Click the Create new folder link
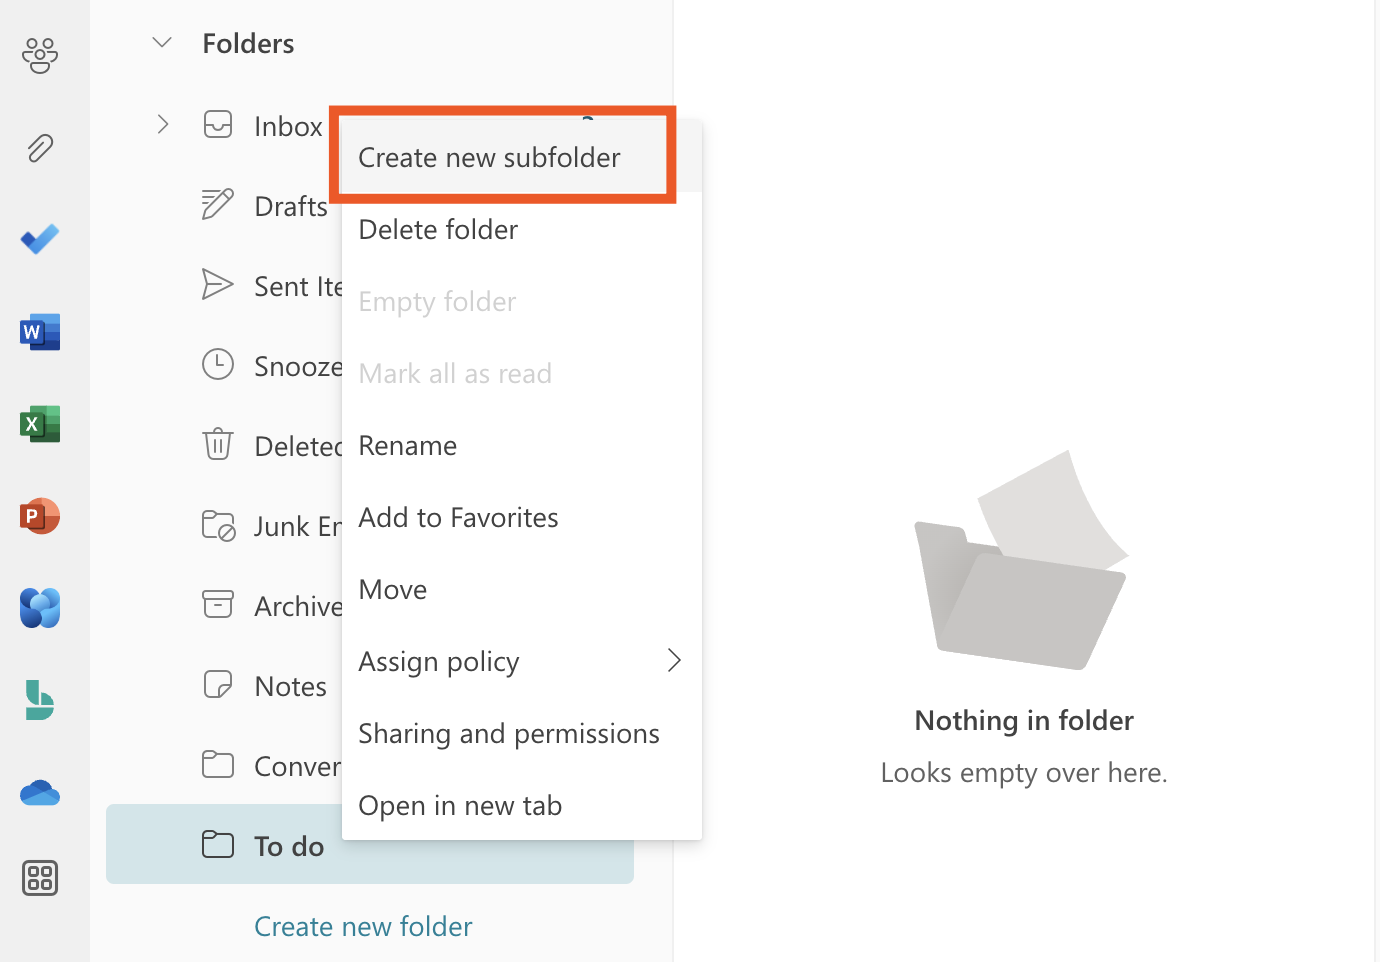 (x=363, y=927)
